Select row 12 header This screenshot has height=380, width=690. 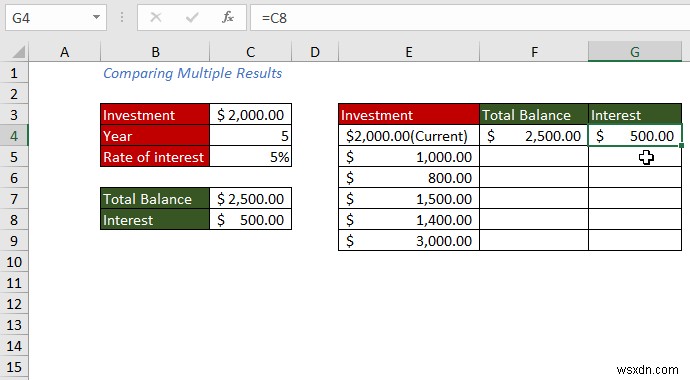coord(14,304)
